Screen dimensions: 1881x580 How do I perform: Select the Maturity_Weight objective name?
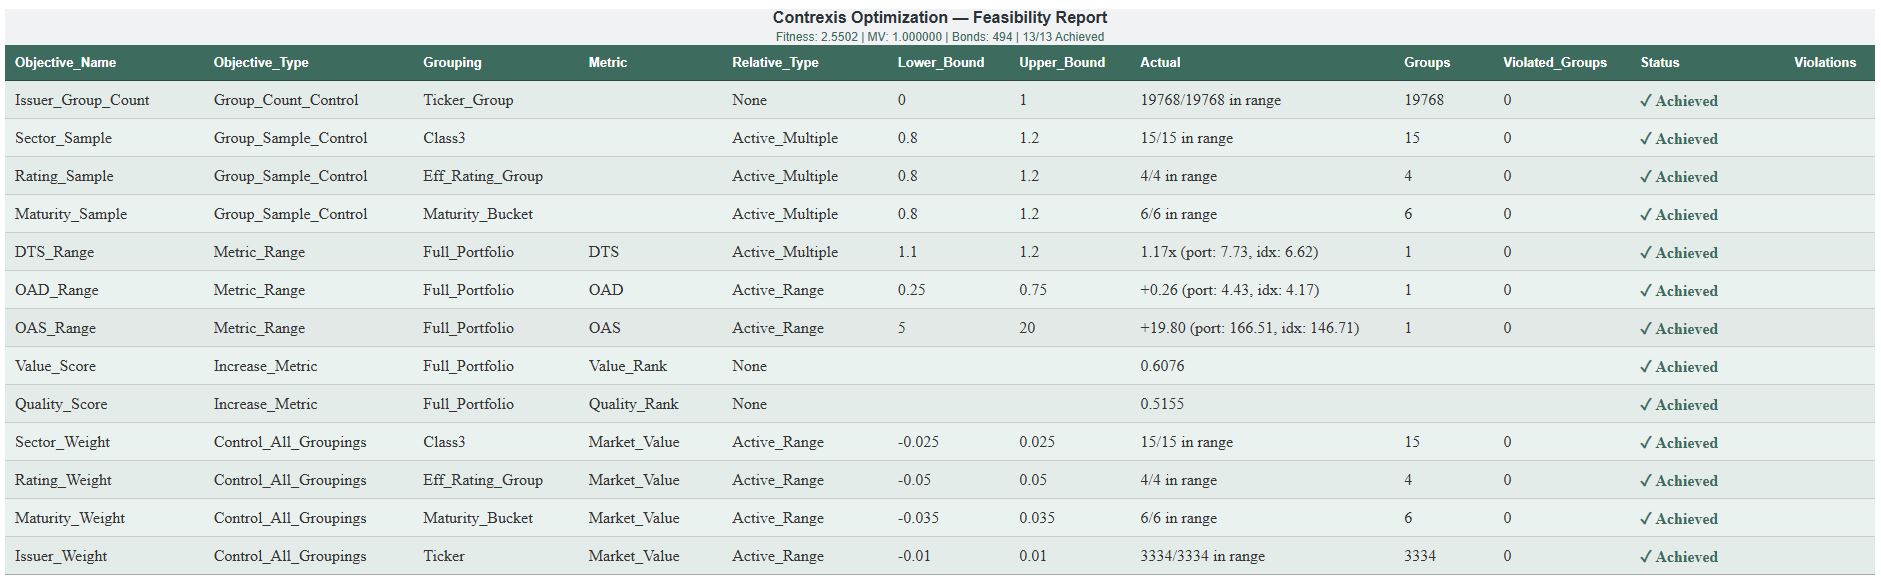click(x=70, y=518)
